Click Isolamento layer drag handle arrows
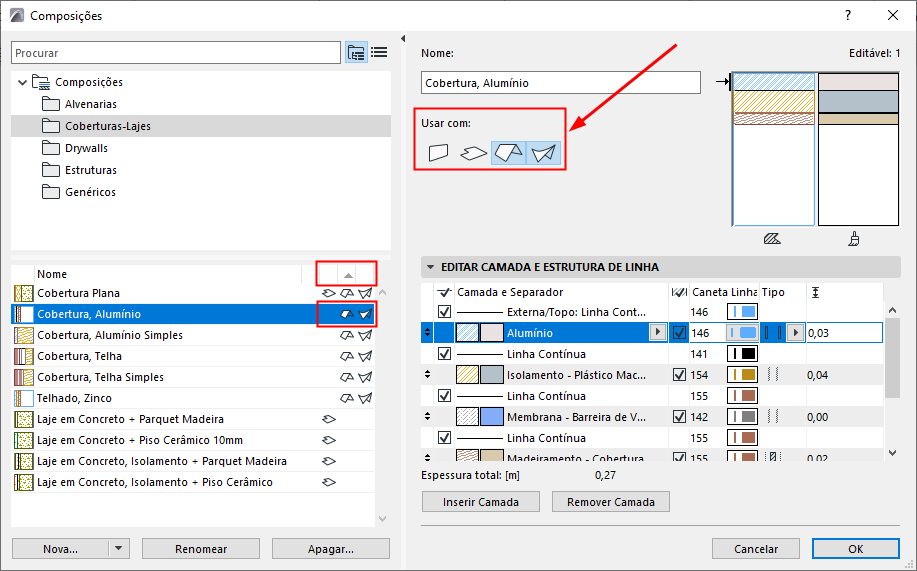917x571 pixels. tap(428, 375)
